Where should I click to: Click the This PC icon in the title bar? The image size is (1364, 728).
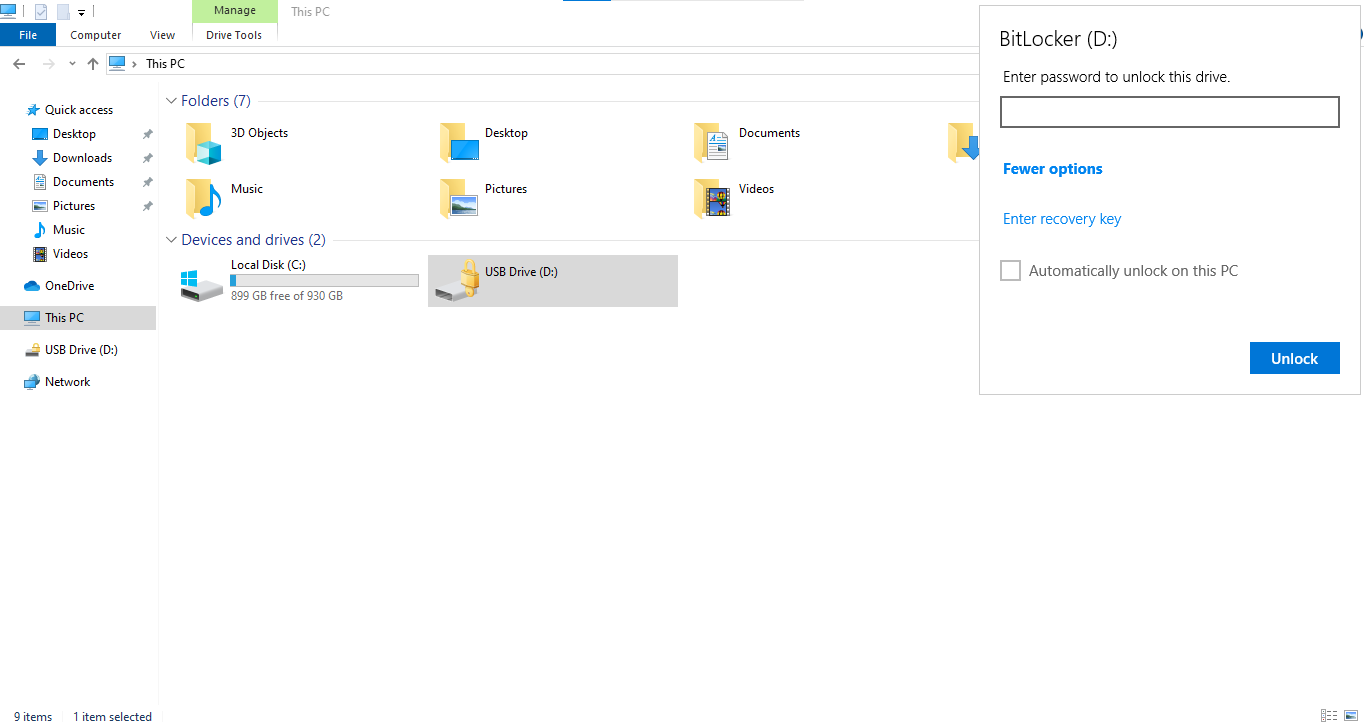[8, 10]
